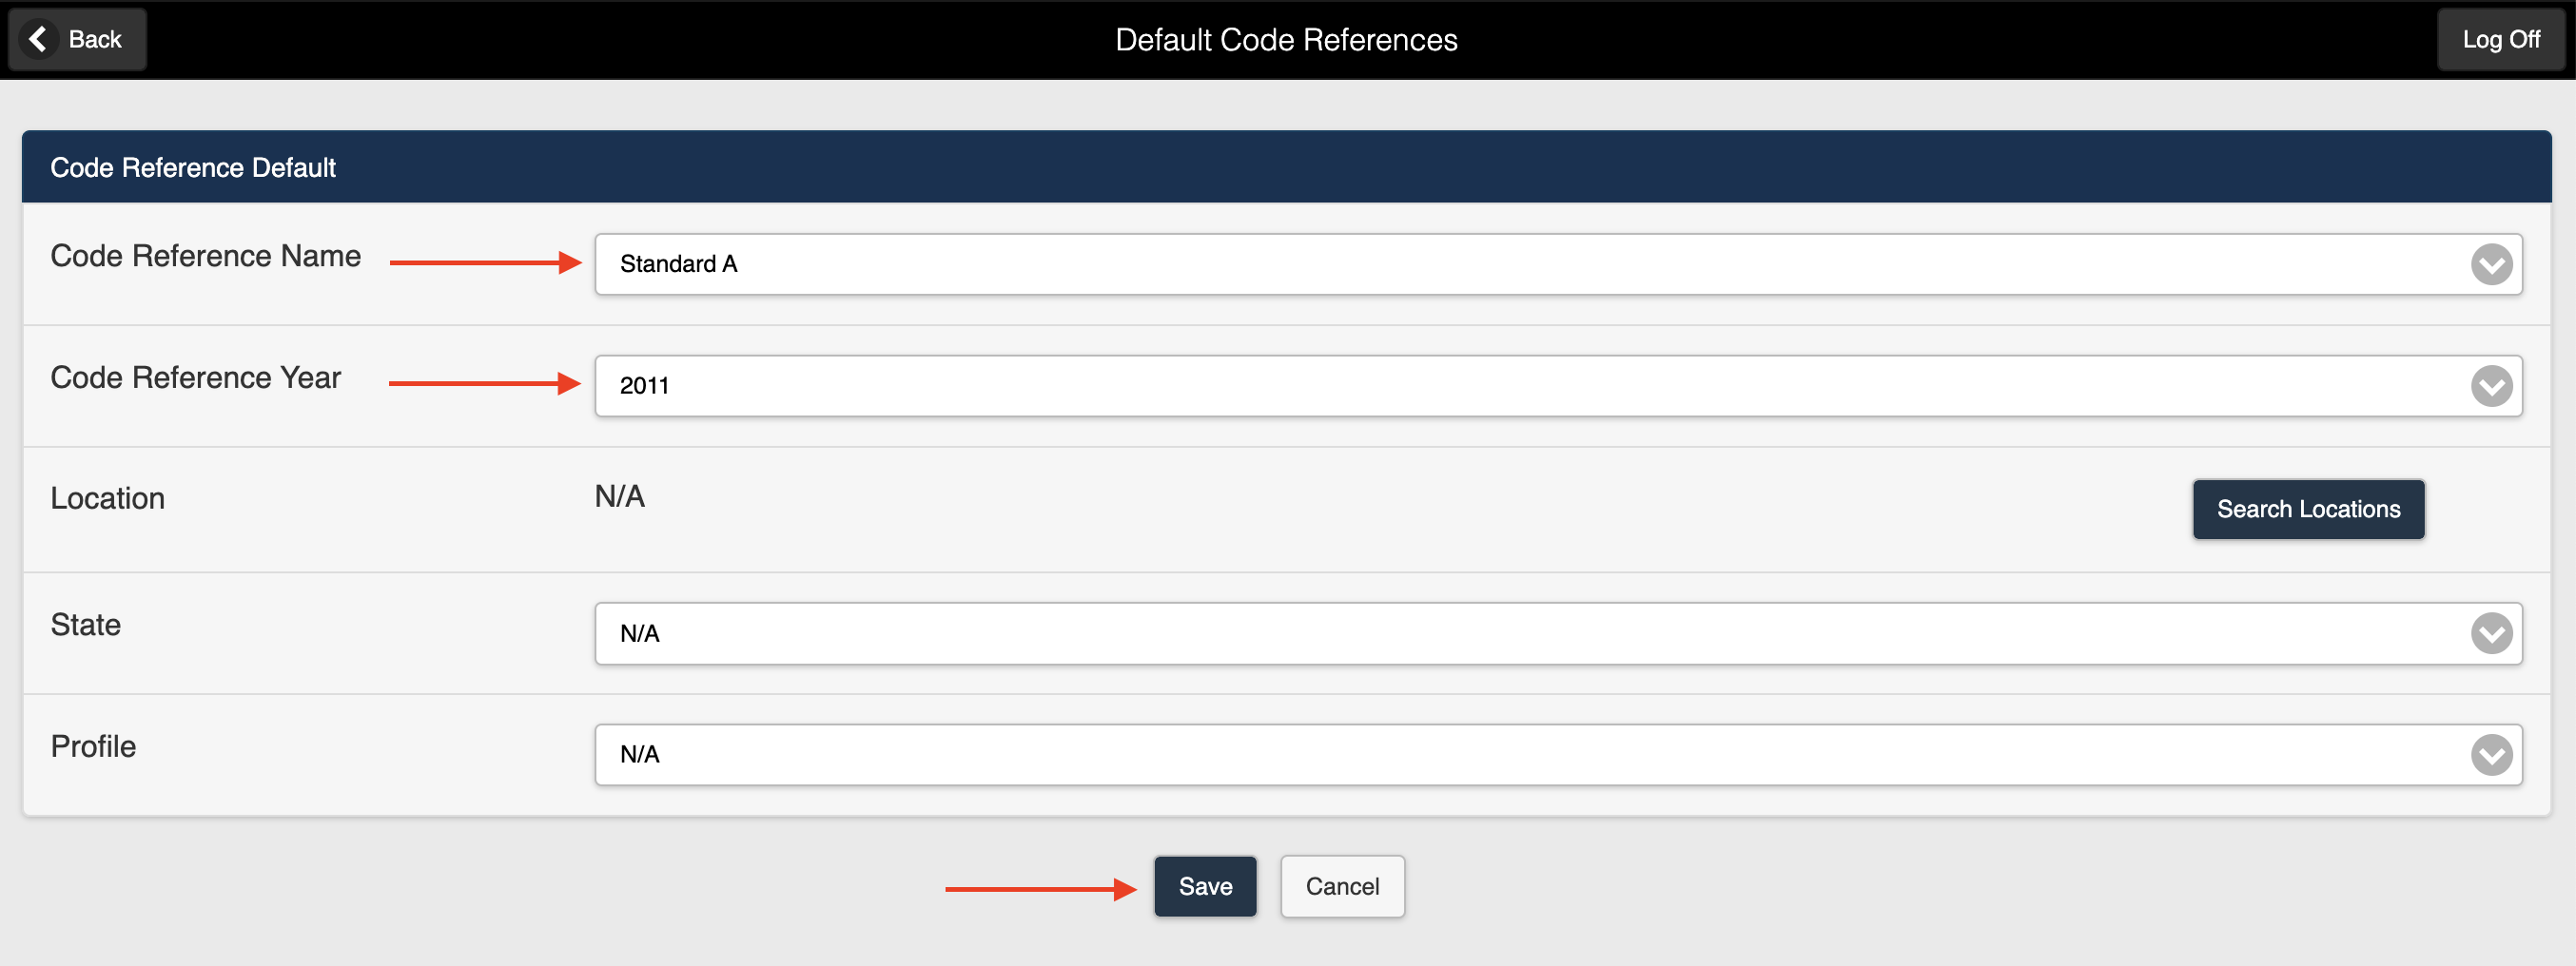2576x966 pixels.
Task: Click the Save button
Action: tap(1205, 886)
